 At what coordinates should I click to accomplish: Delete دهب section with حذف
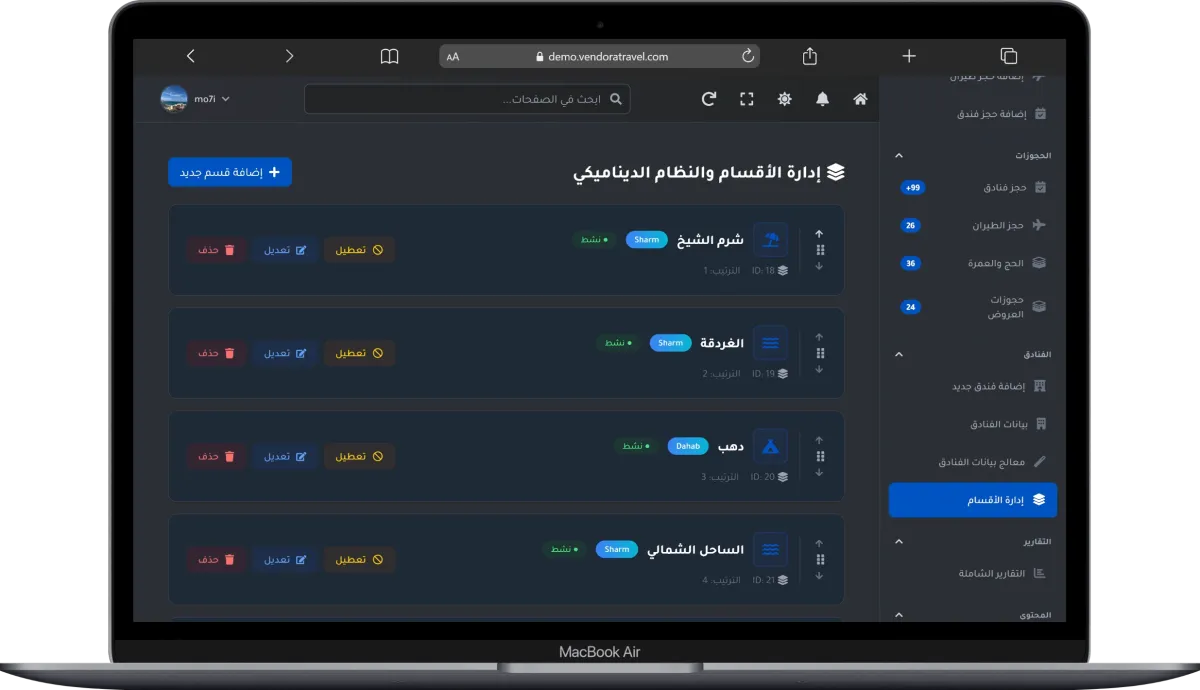click(x=216, y=456)
